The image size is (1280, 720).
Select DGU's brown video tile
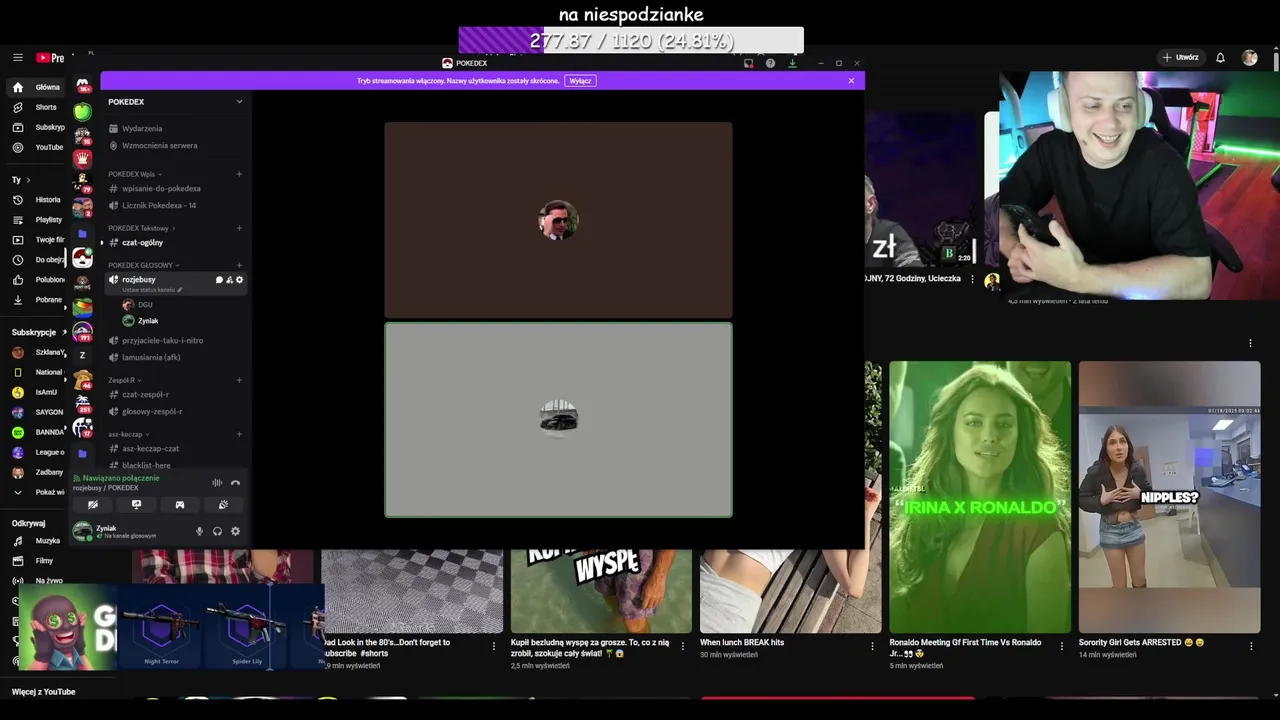click(x=558, y=220)
